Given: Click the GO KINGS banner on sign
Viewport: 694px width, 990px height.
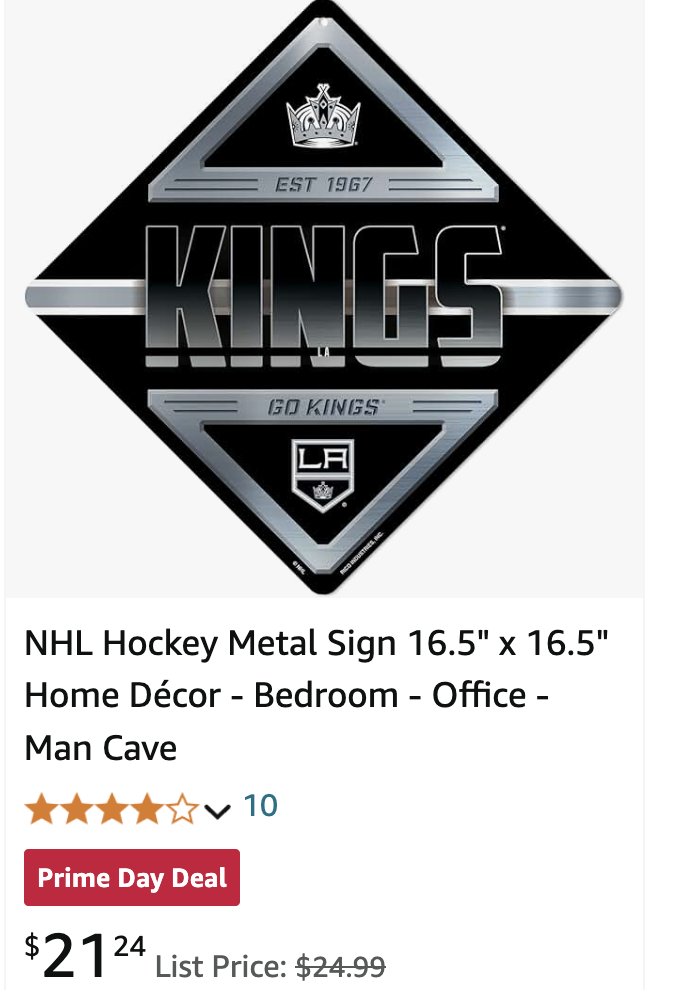Looking at the screenshot, I should coord(323,407).
